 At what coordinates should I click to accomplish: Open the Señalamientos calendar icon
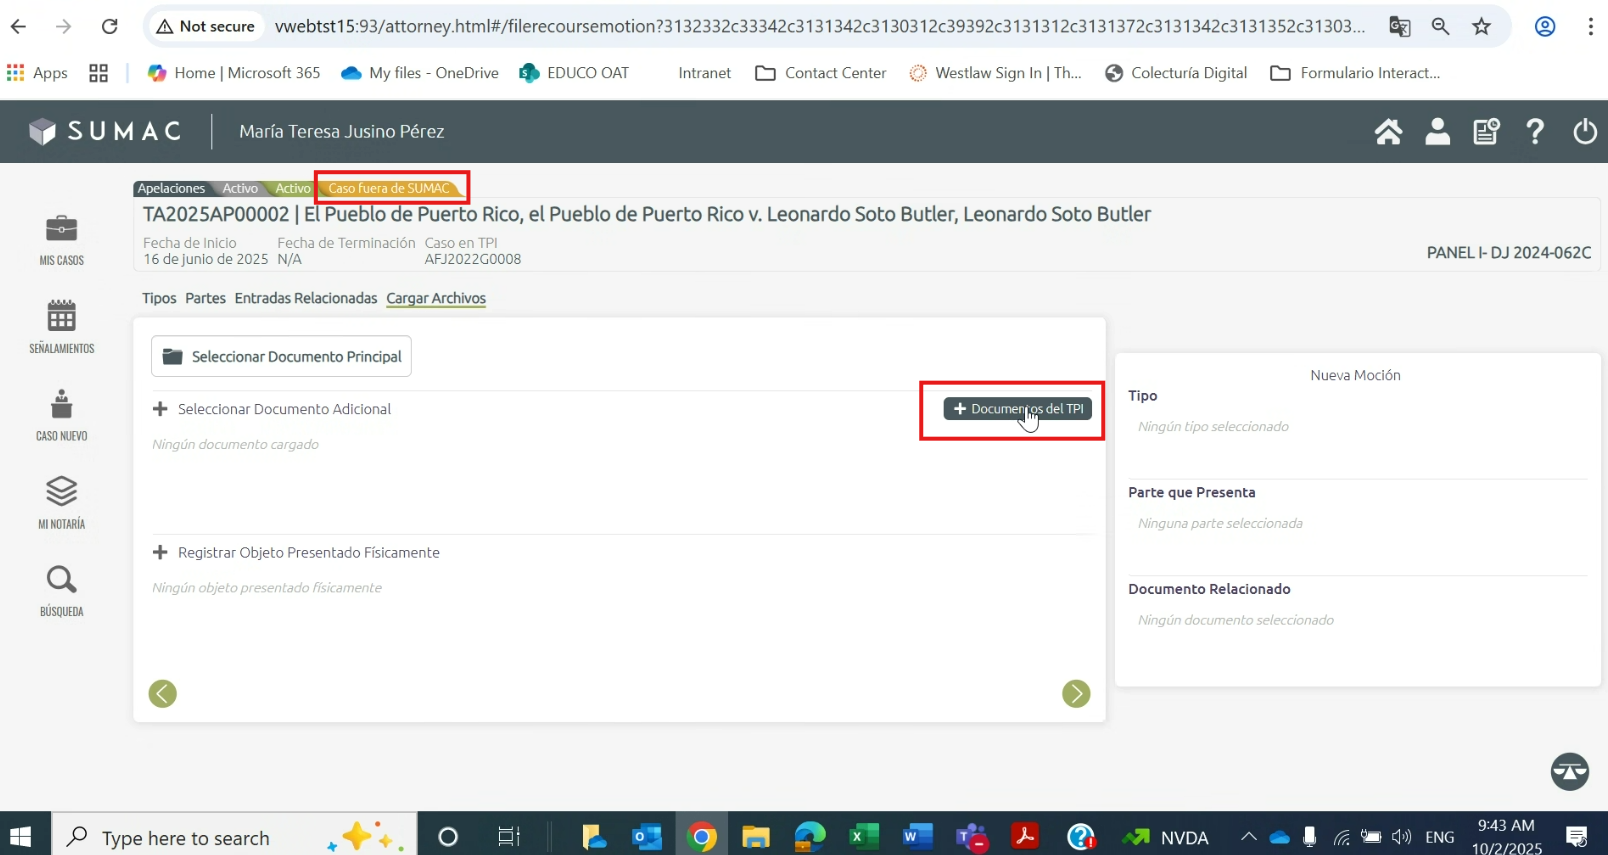pos(61,326)
